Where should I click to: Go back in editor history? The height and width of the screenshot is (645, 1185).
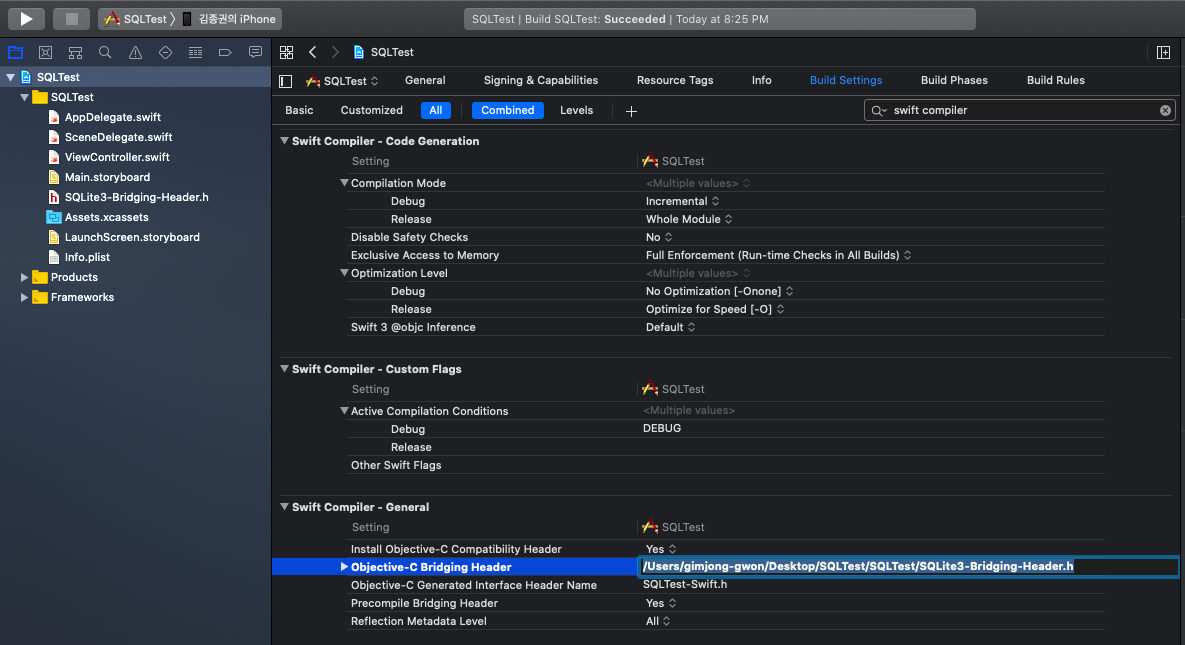312,52
